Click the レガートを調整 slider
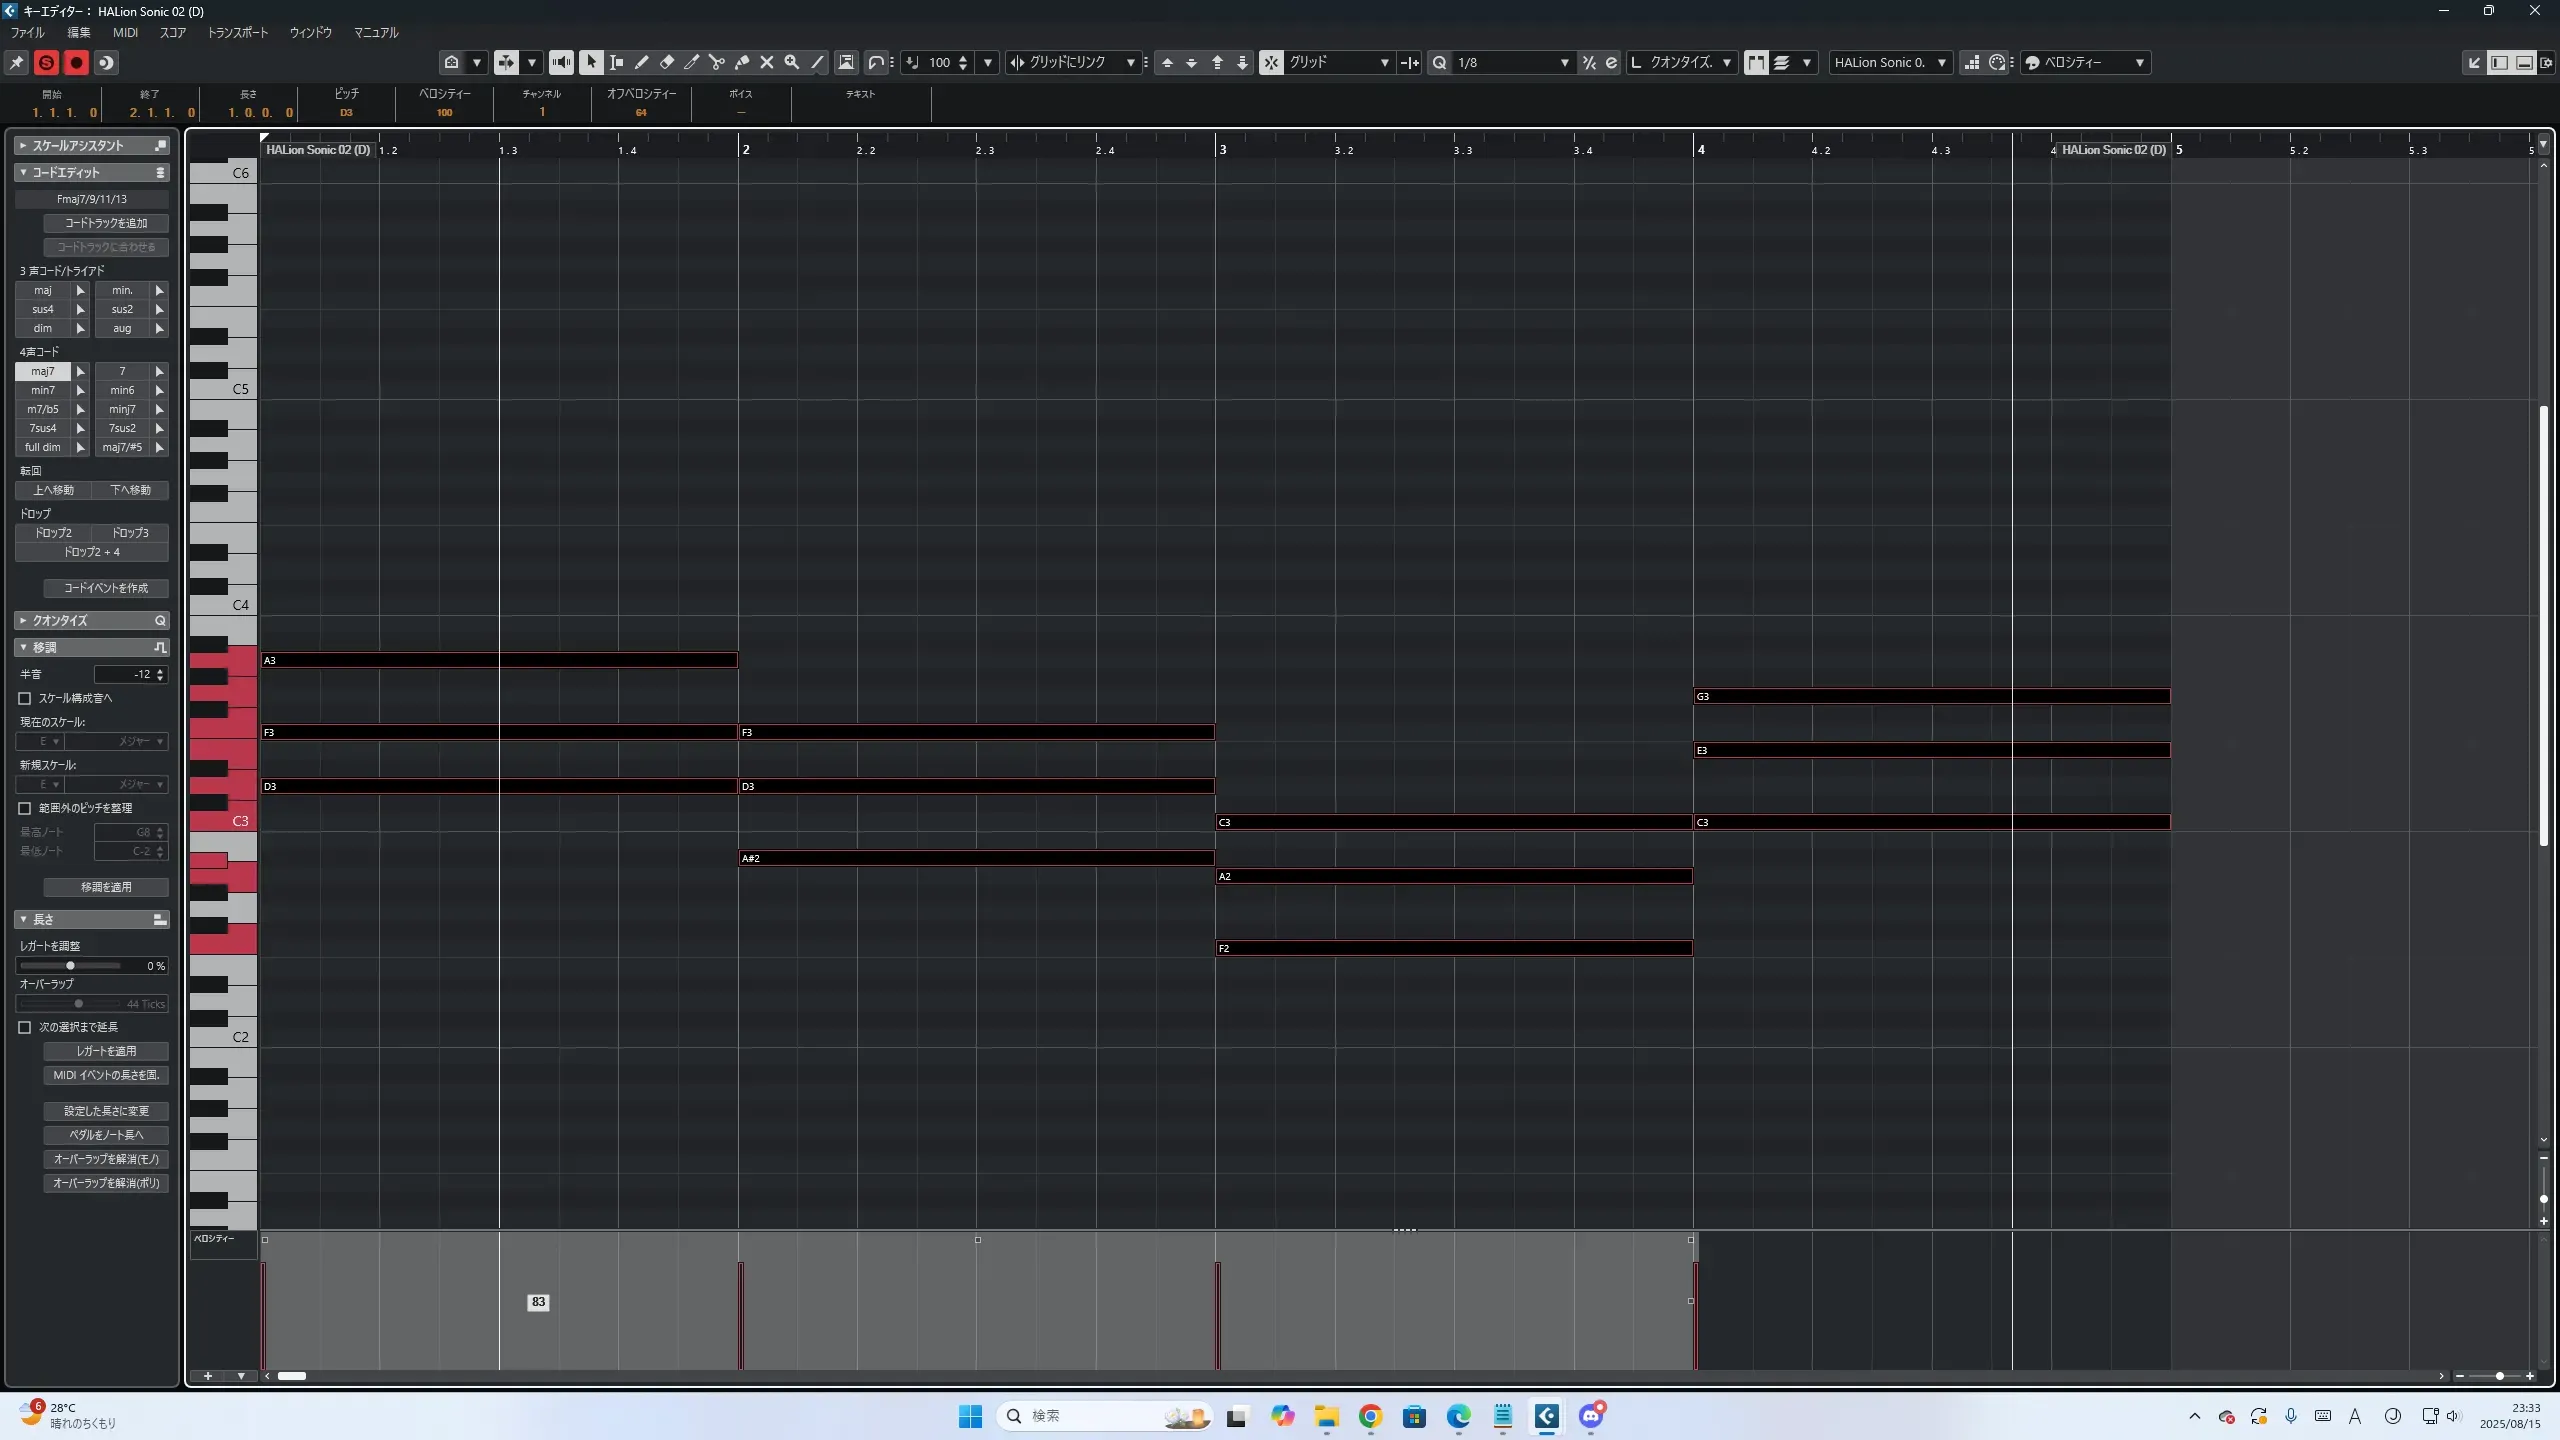The height and width of the screenshot is (1440, 2560). tap(70, 965)
